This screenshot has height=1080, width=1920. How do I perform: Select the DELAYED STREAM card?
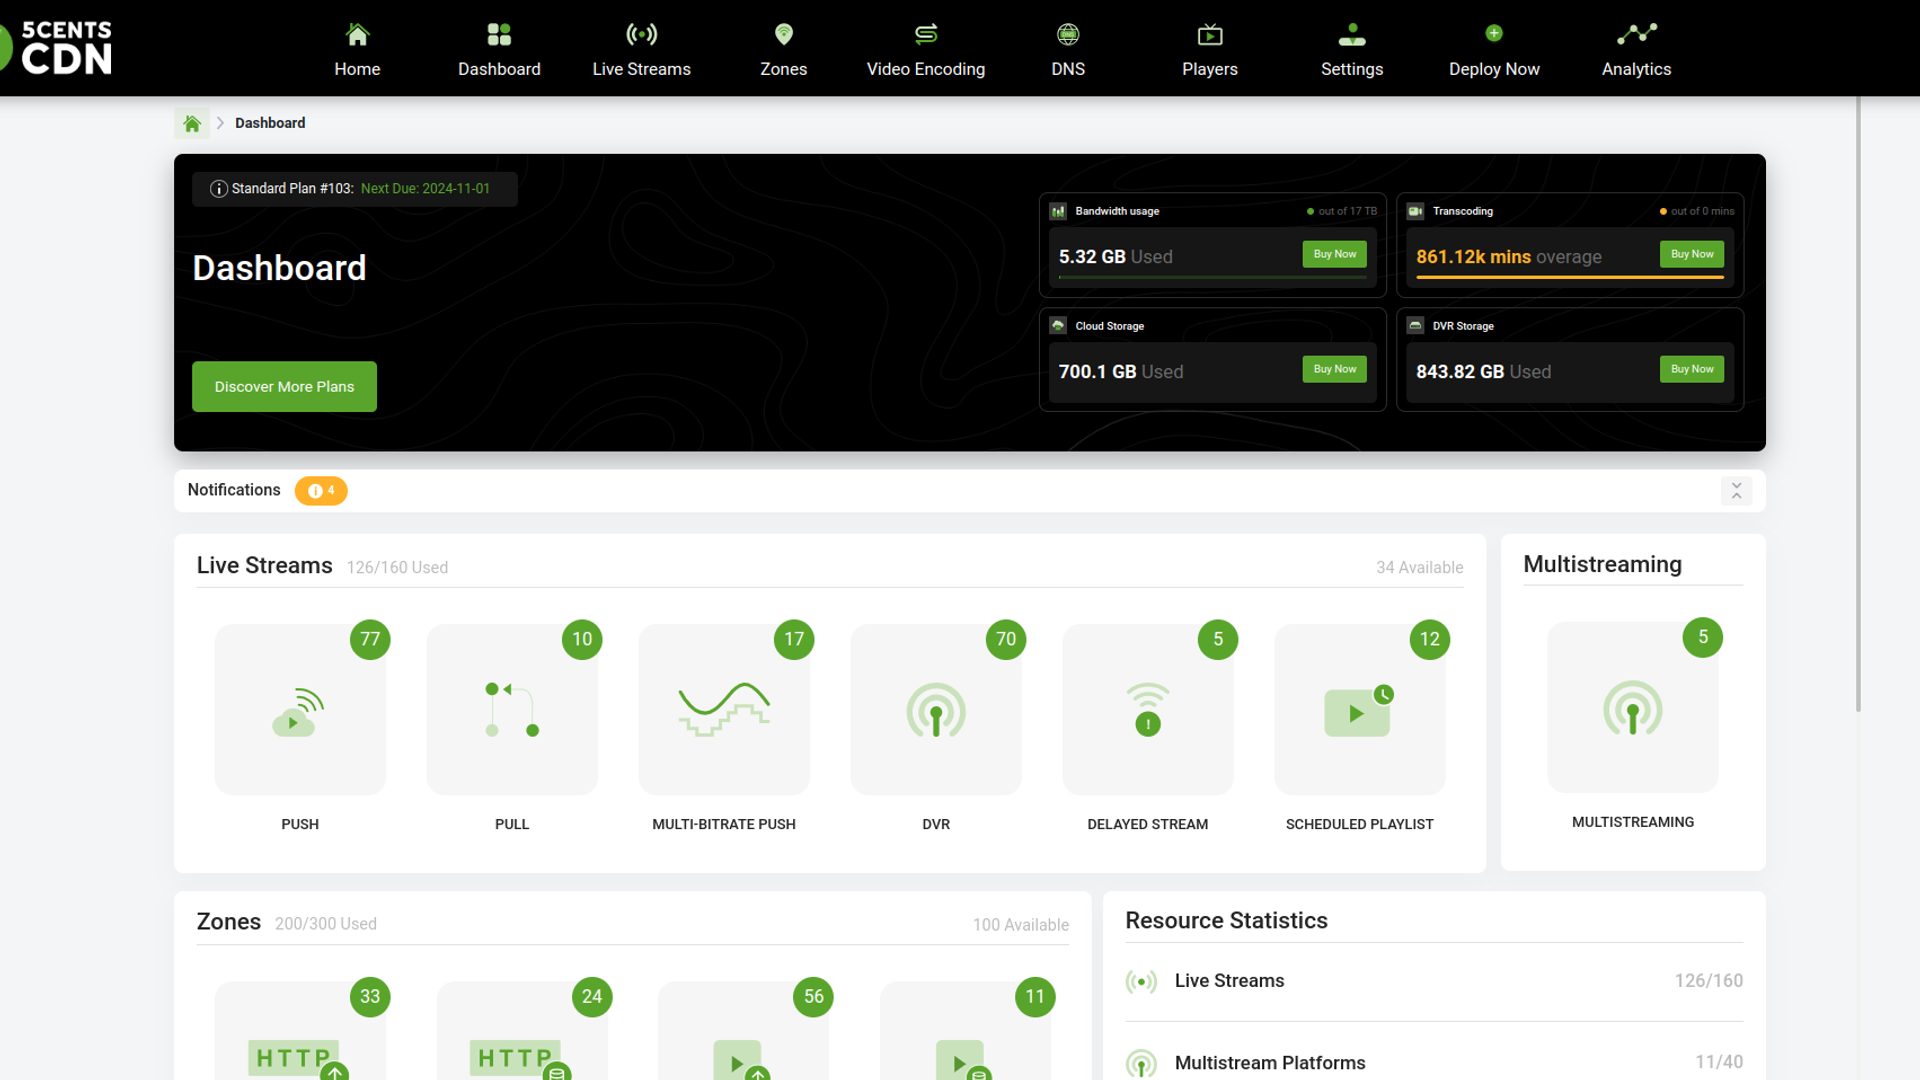point(1148,710)
